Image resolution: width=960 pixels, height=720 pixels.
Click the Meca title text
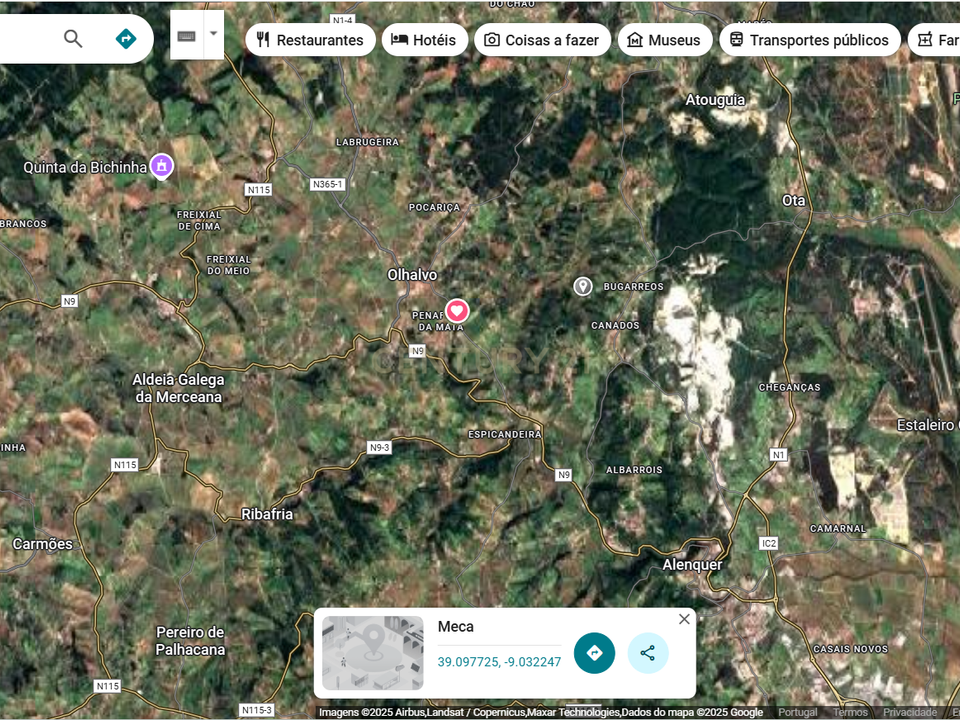click(x=456, y=627)
